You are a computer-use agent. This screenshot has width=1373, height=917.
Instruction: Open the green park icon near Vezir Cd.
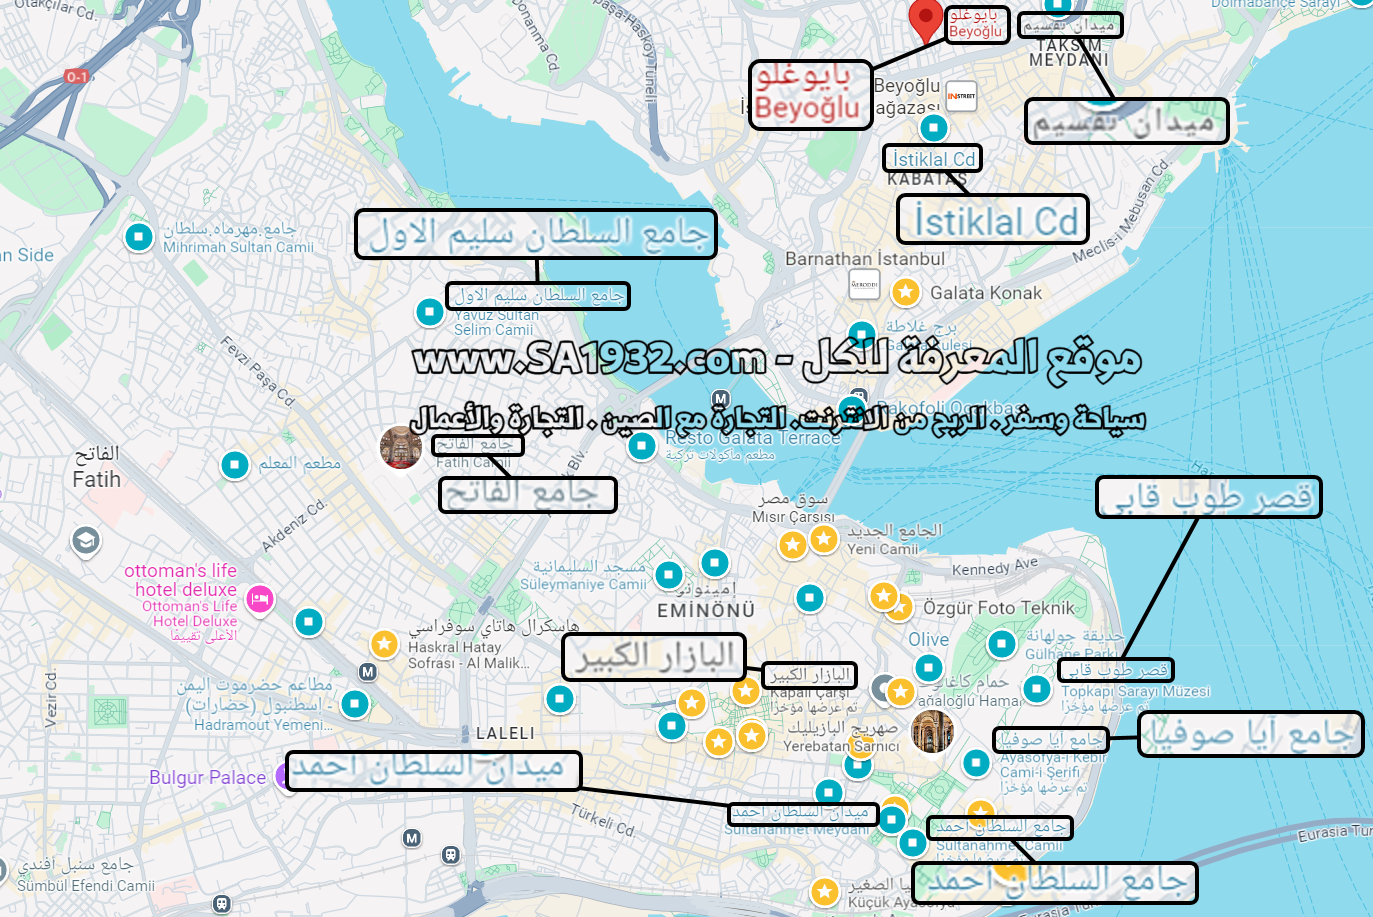click(109, 712)
